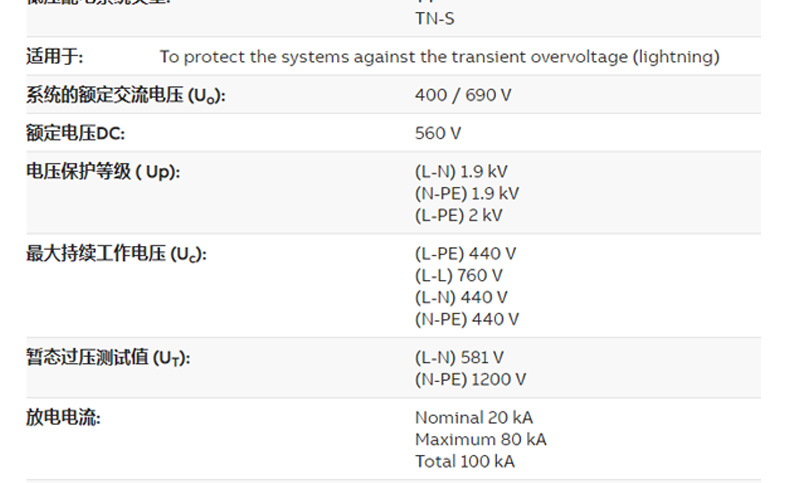Click the TN-S system type value
The image size is (790, 483).
pyautogui.click(x=436, y=18)
